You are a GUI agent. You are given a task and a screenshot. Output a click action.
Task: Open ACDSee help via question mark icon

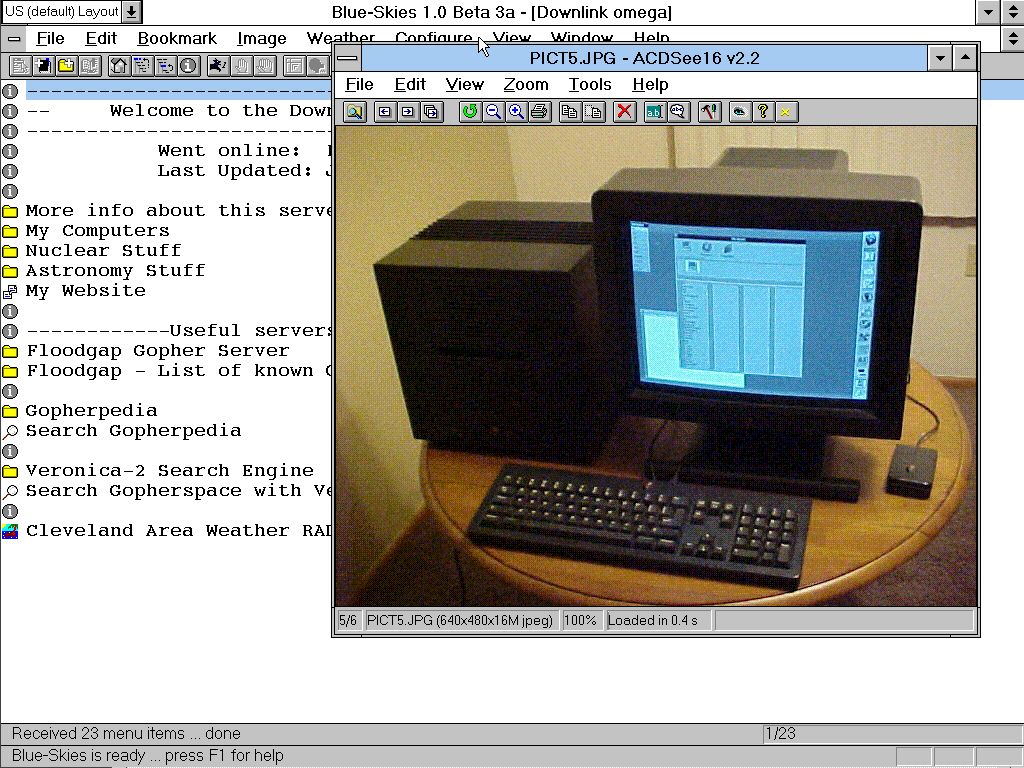763,112
